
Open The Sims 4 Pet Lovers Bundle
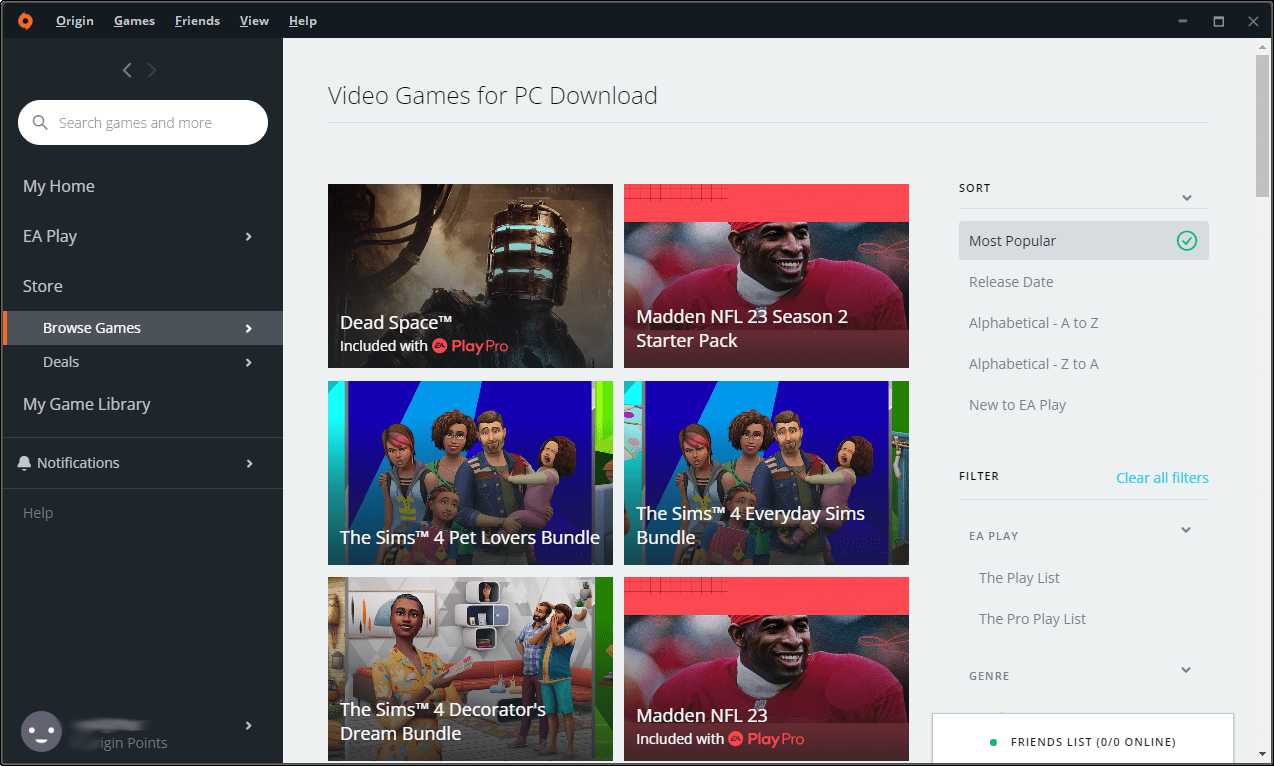[x=470, y=473]
